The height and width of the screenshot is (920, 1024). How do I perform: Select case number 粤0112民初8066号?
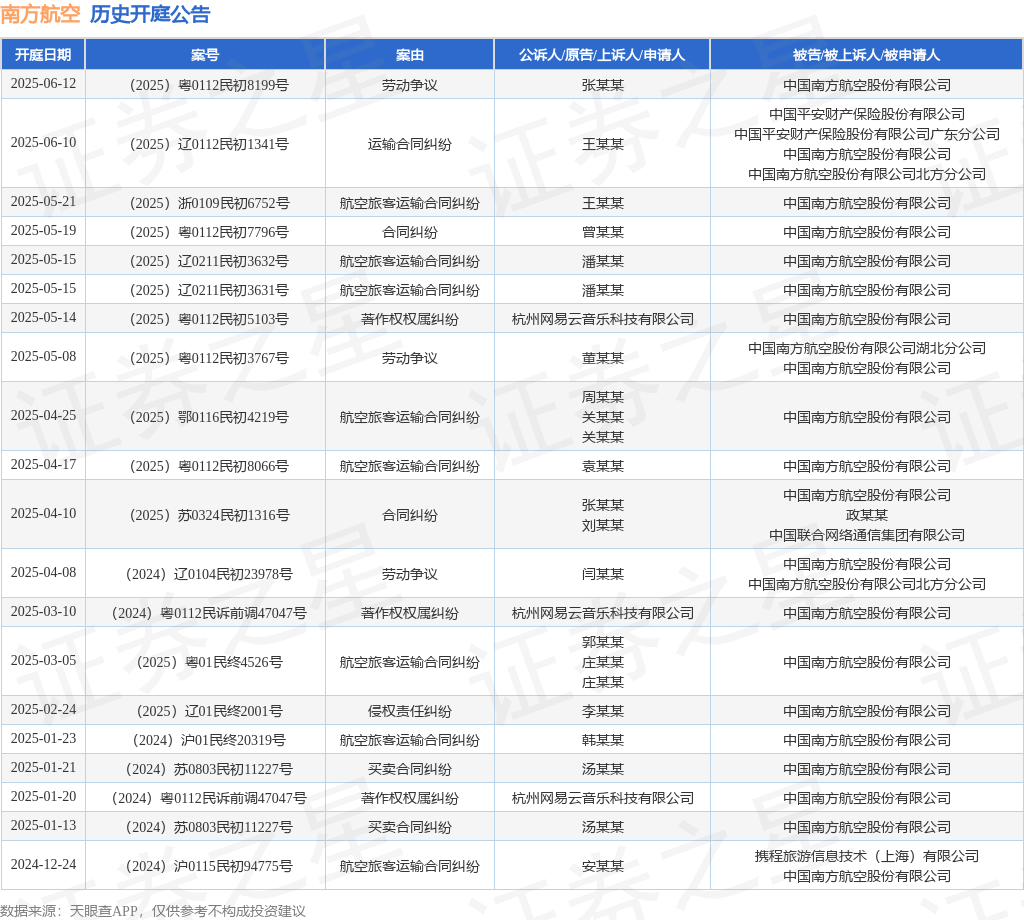209,466
